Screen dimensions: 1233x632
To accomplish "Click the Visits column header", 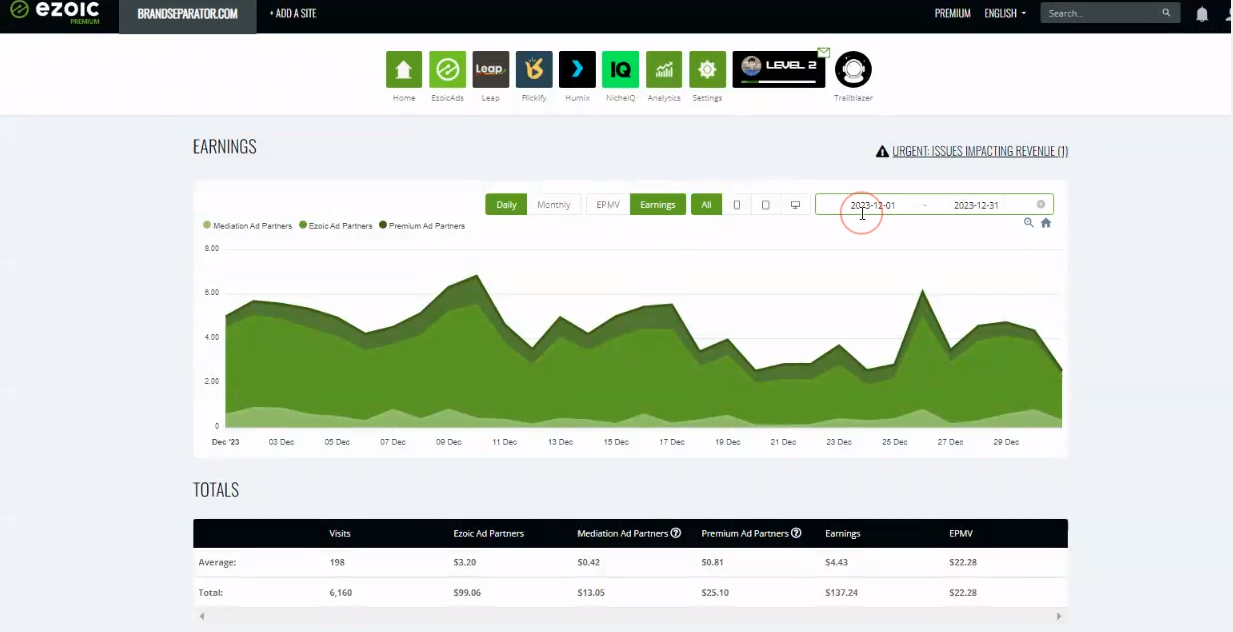I will (x=340, y=534).
